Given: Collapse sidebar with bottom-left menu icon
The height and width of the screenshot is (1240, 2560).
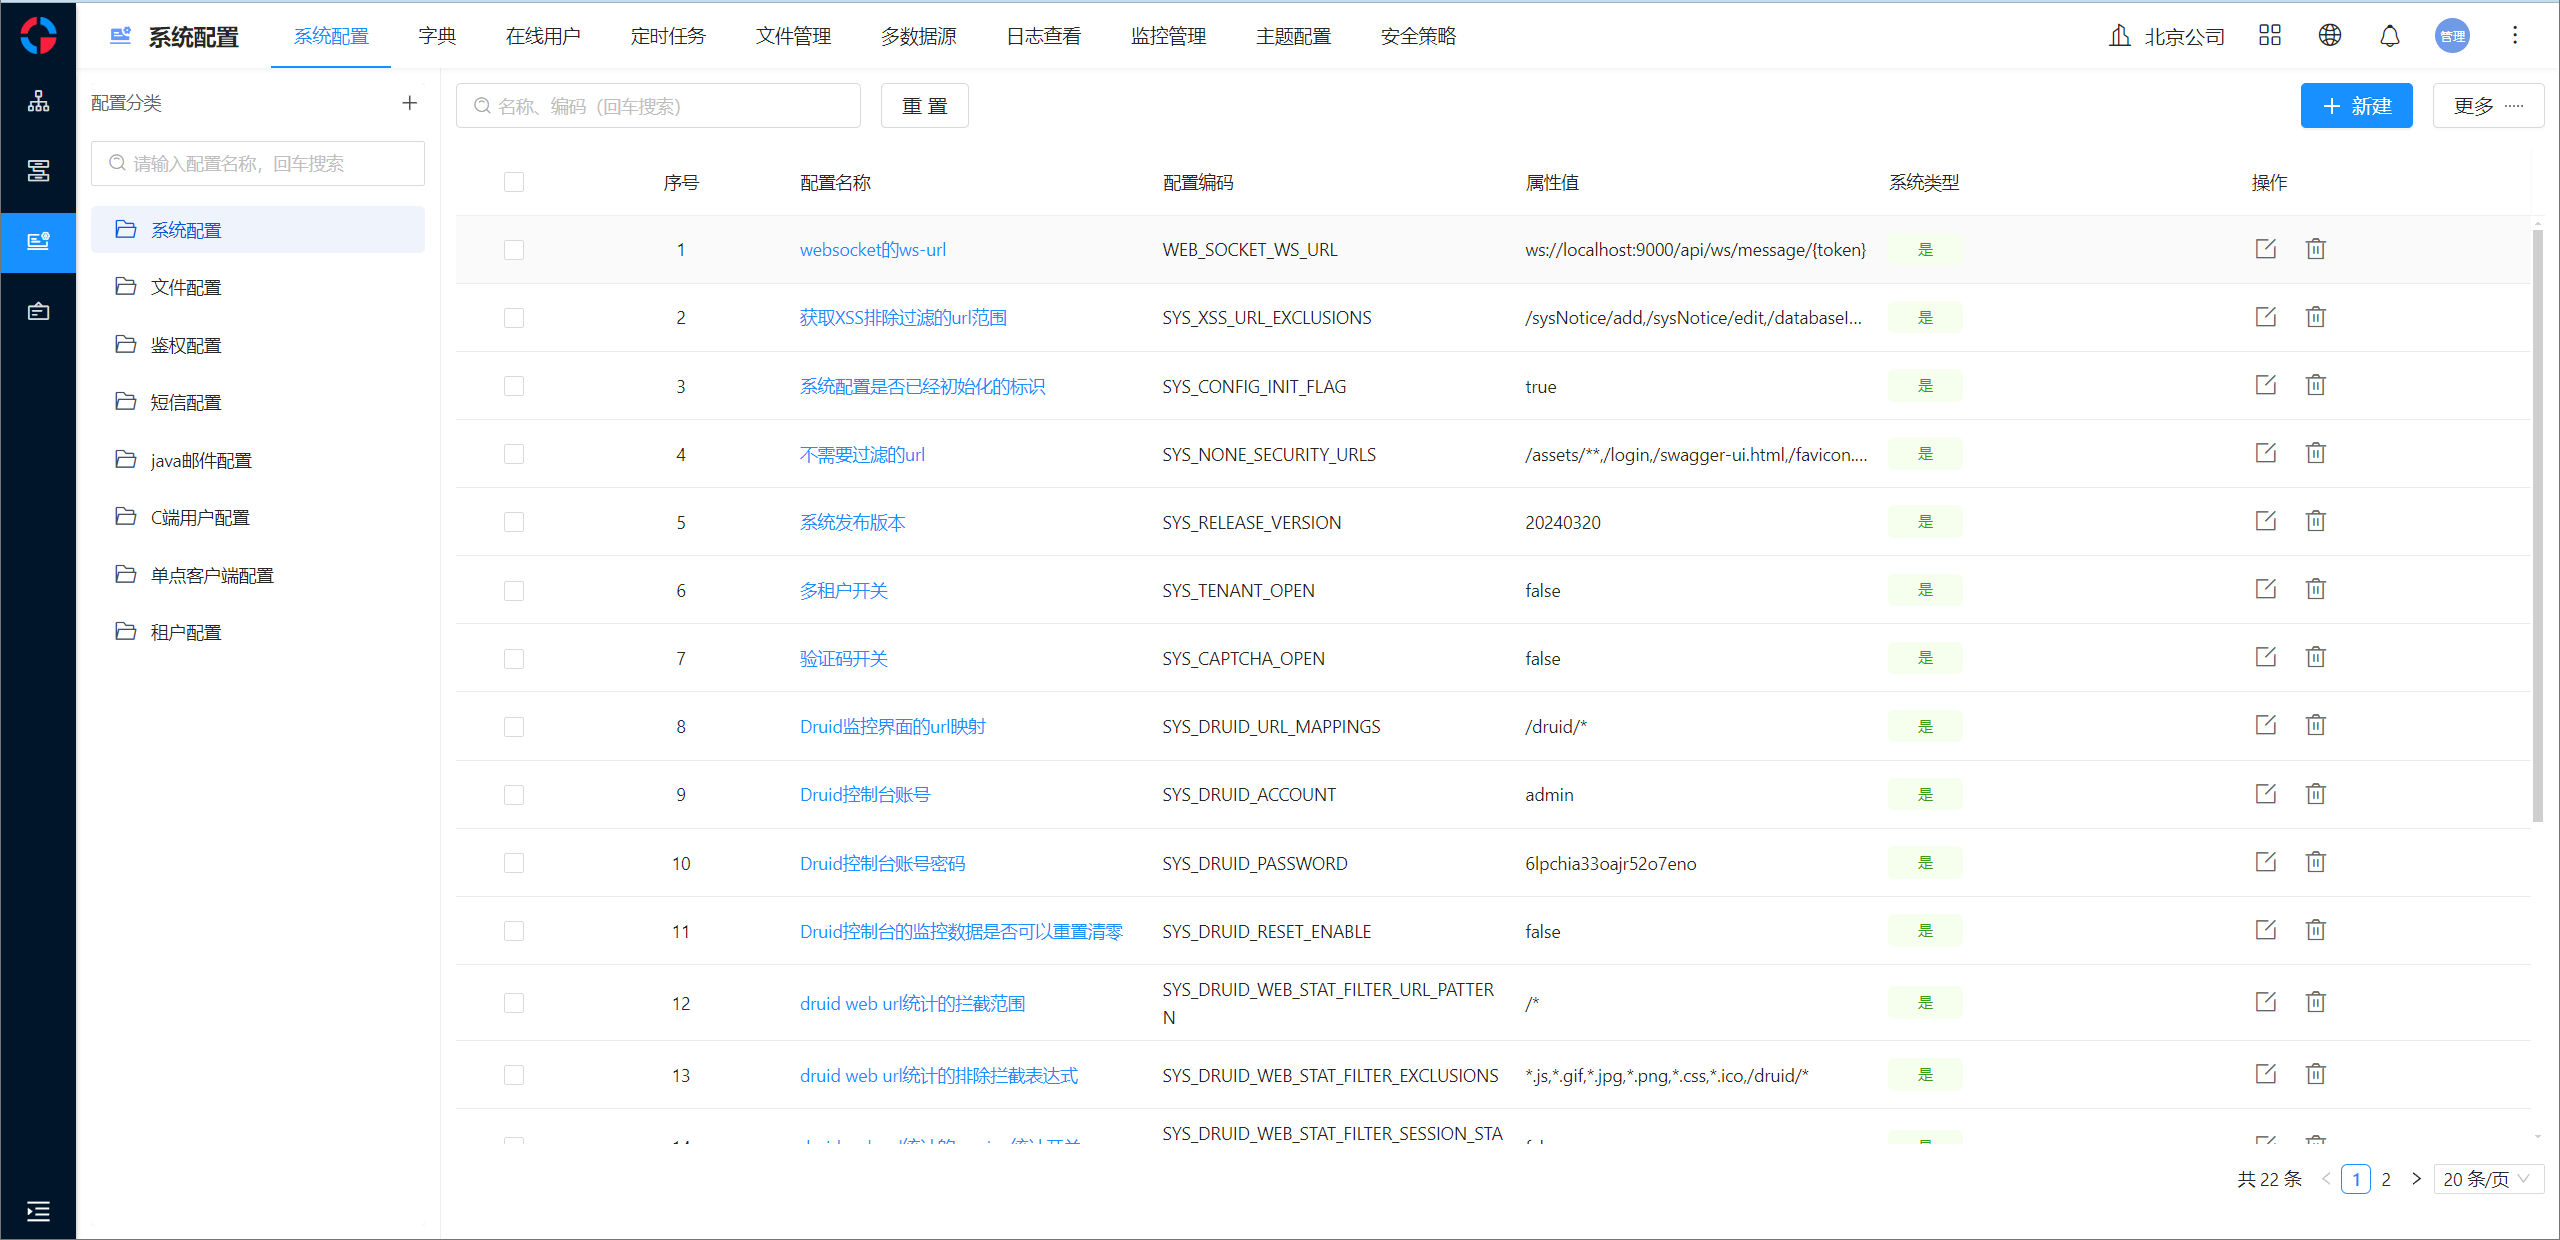Looking at the screenshot, I should tap(38, 1211).
